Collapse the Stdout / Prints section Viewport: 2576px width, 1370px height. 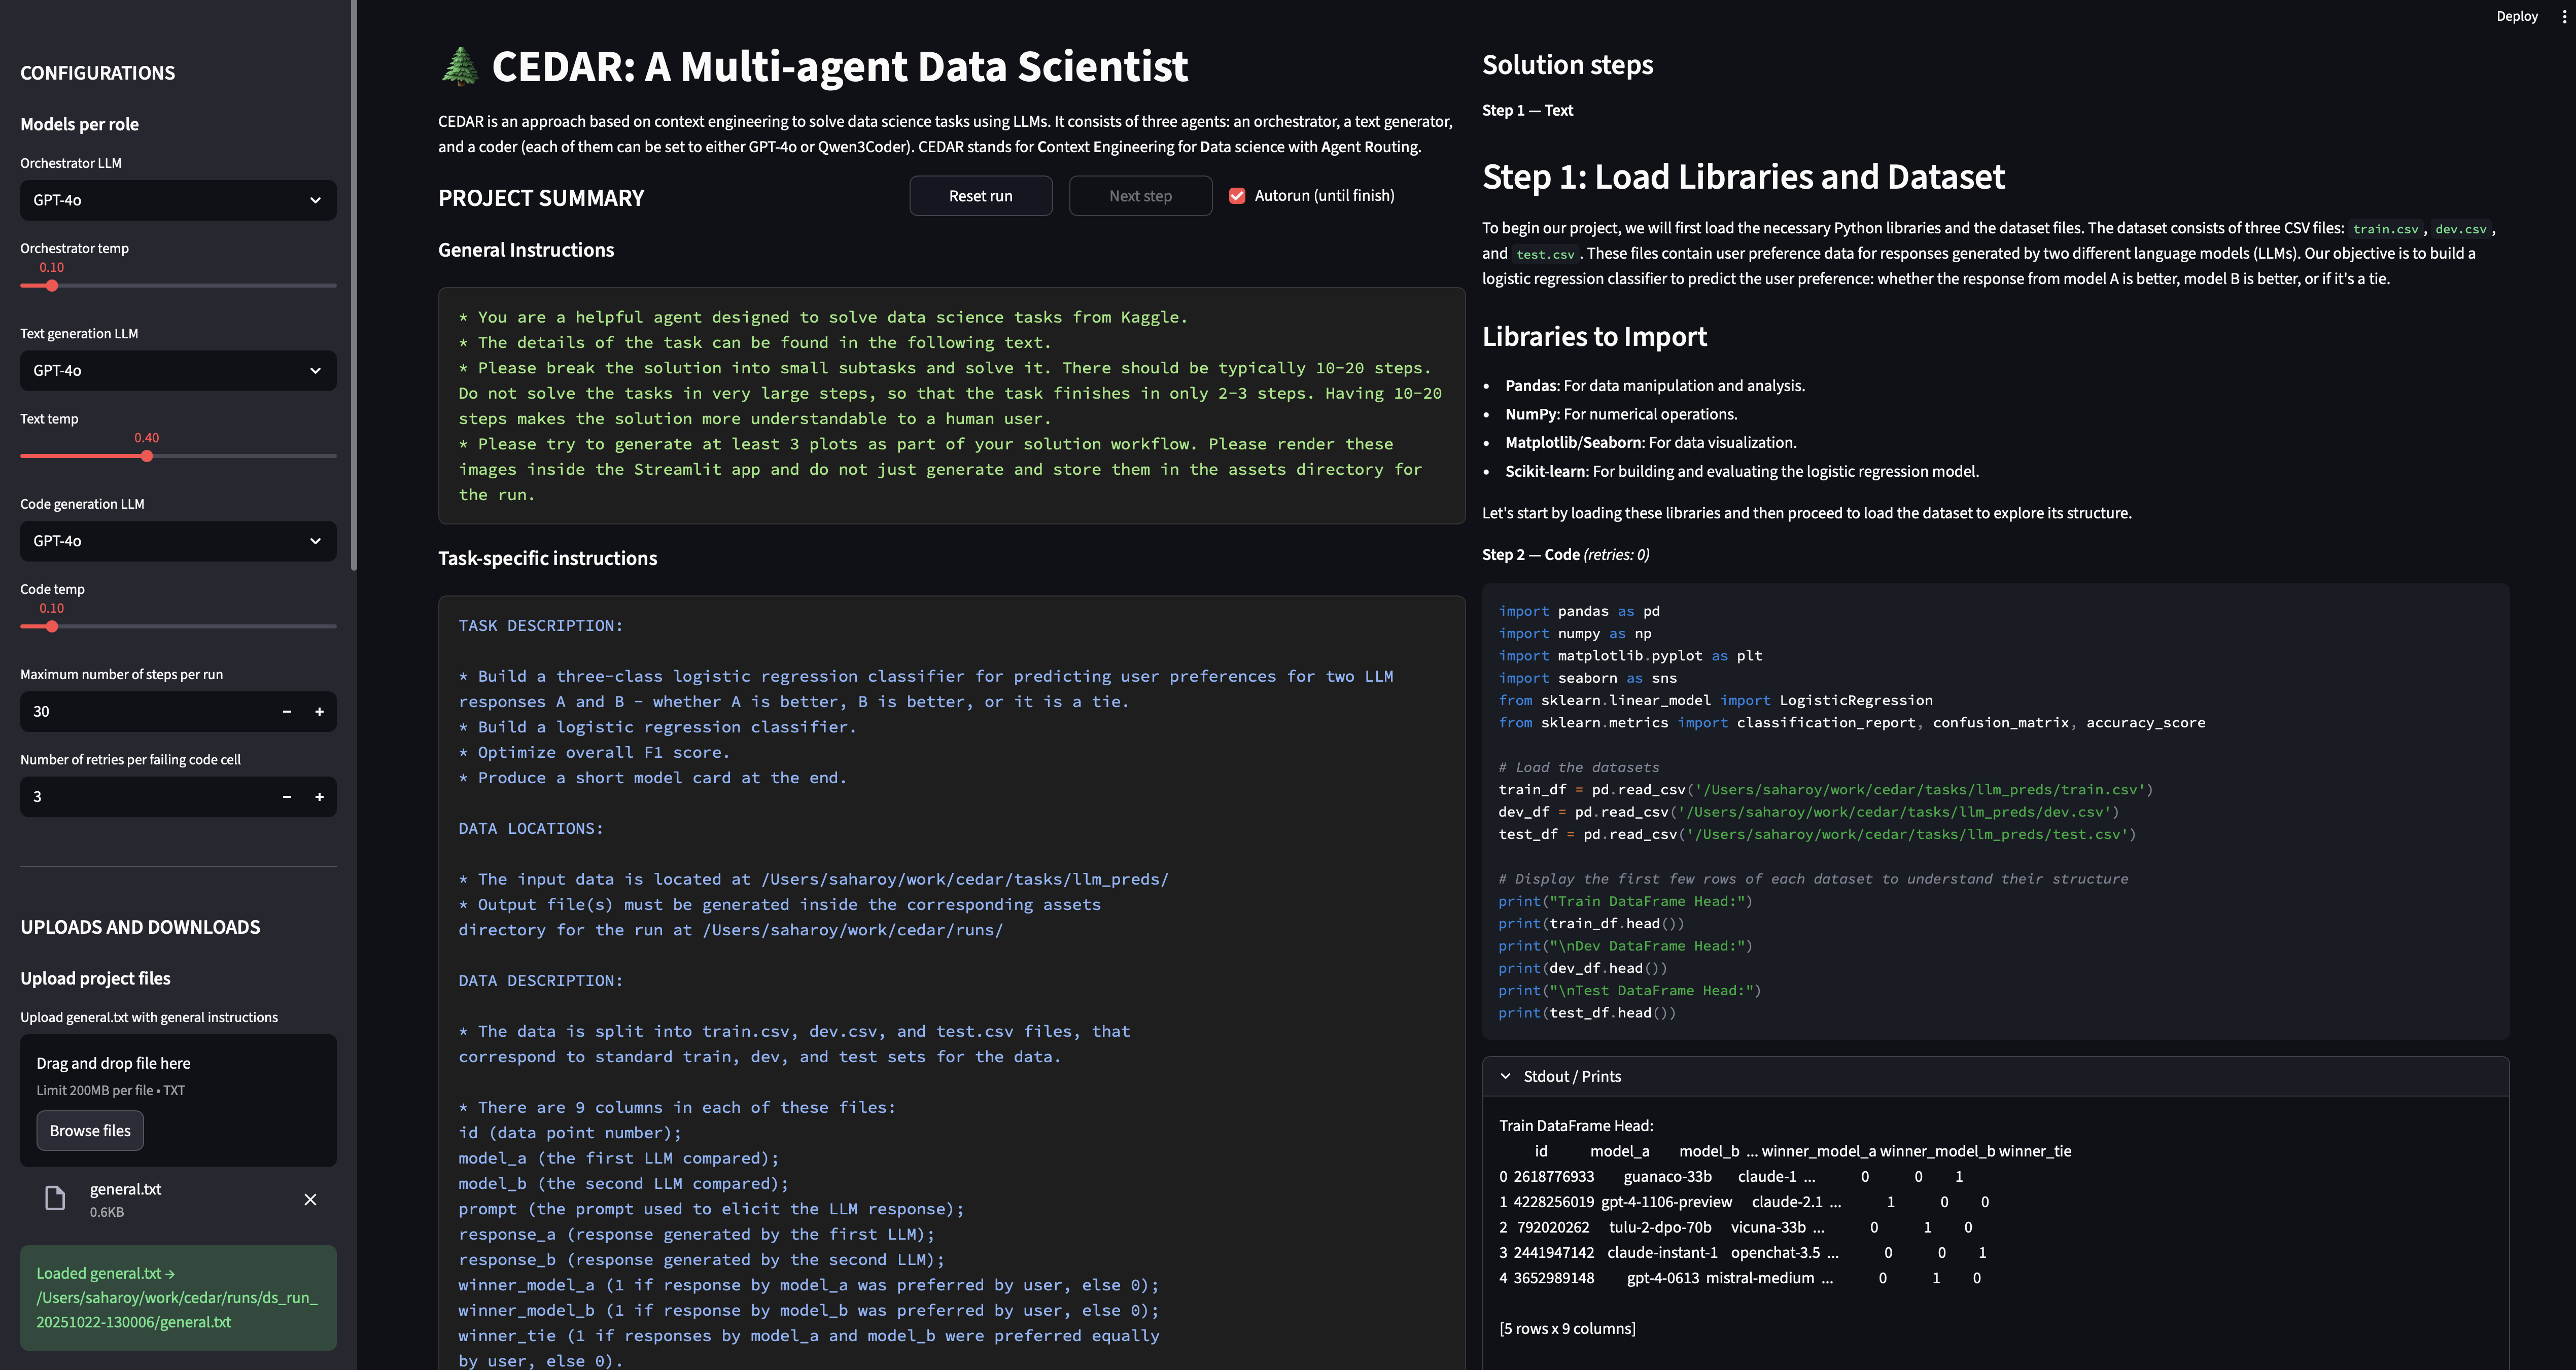[x=1506, y=1076]
